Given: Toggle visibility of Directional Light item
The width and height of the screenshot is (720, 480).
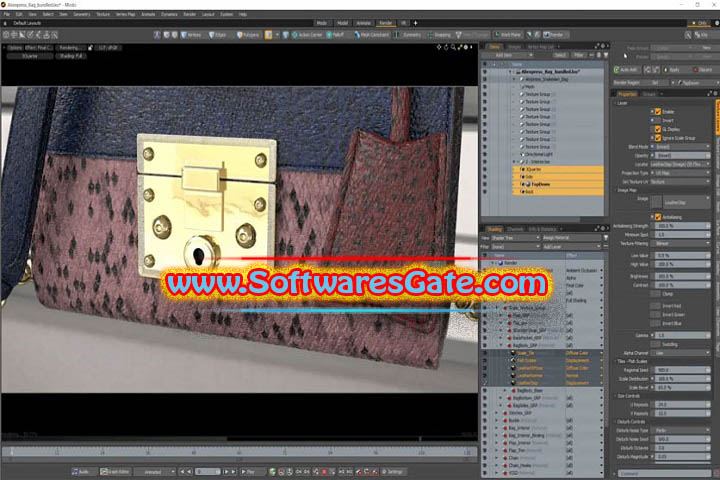Looking at the screenshot, I should [x=485, y=154].
